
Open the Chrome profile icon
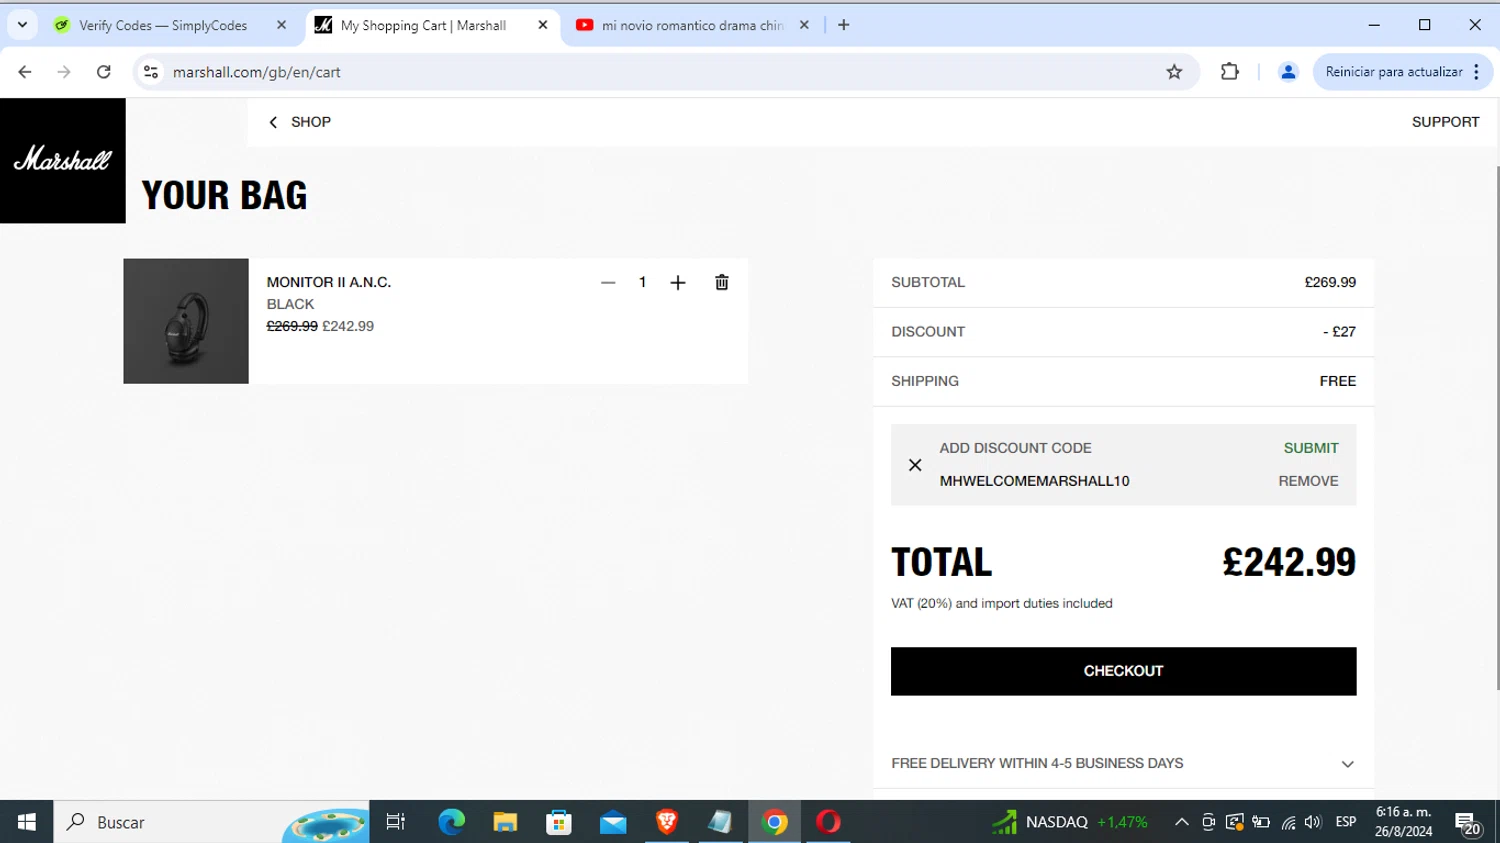tap(1288, 72)
